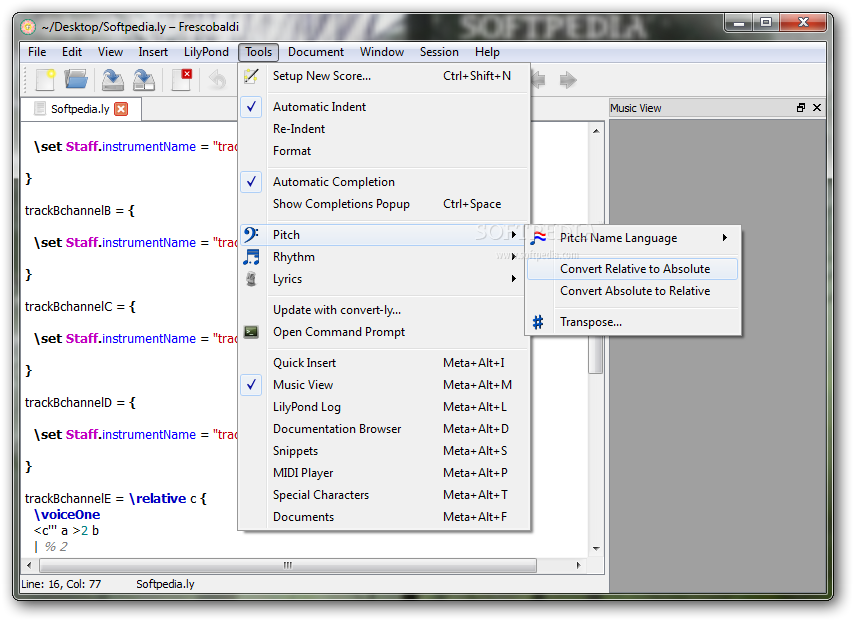854x621 pixels.
Task: Choose Convert Absolute to Relative
Action: [633, 291]
